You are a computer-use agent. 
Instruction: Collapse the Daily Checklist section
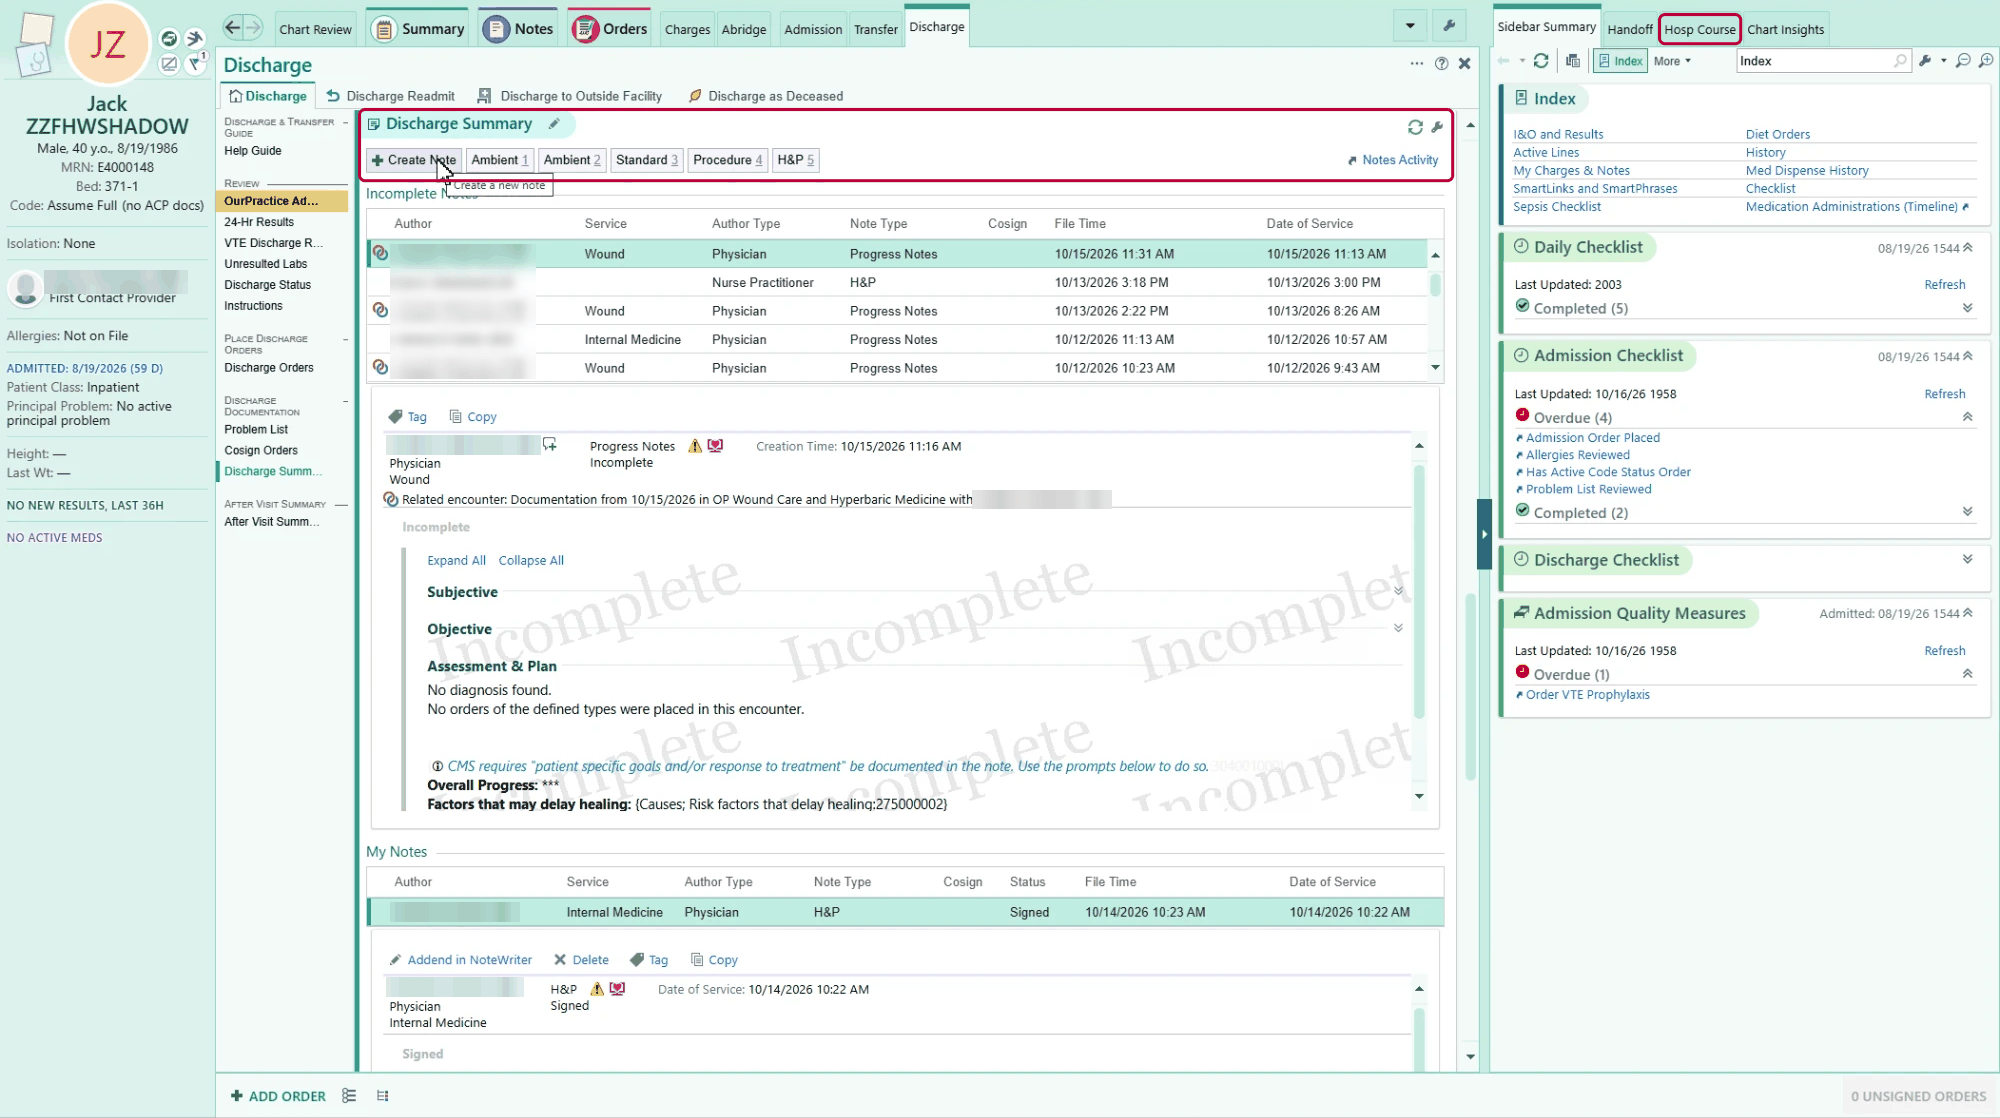[x=1967, y=247]
